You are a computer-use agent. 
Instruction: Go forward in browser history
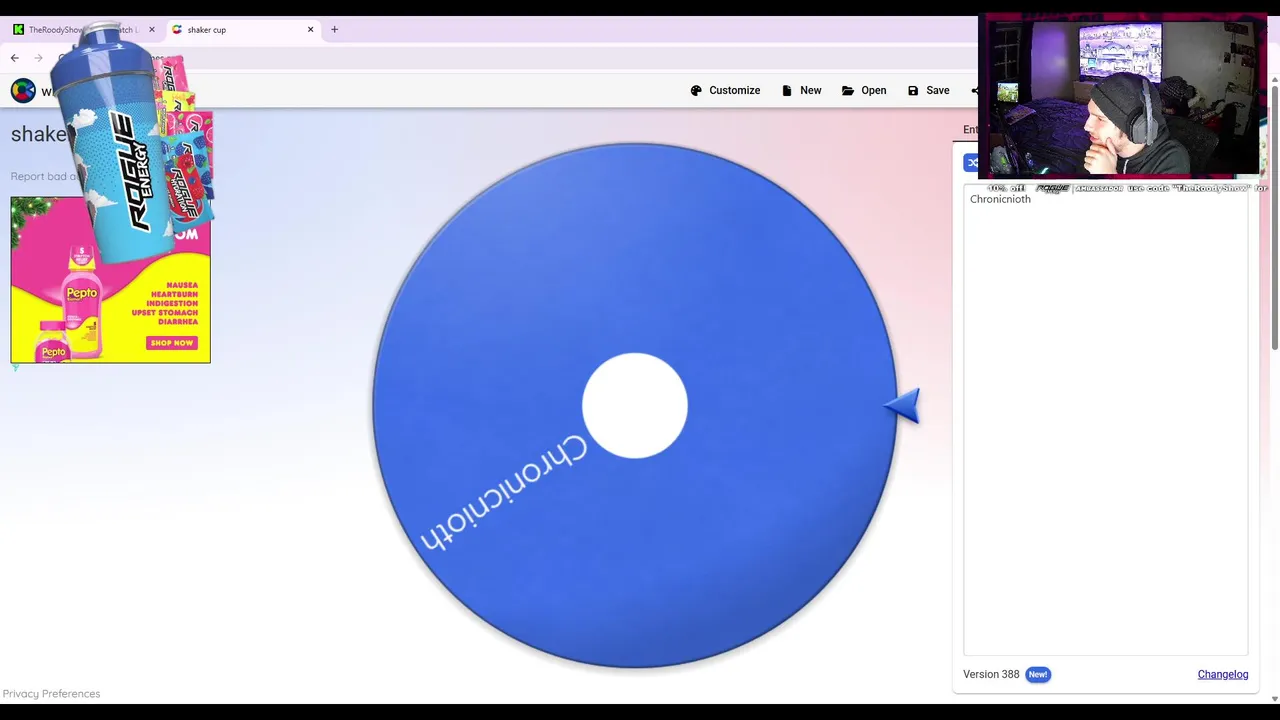point(39,58)
